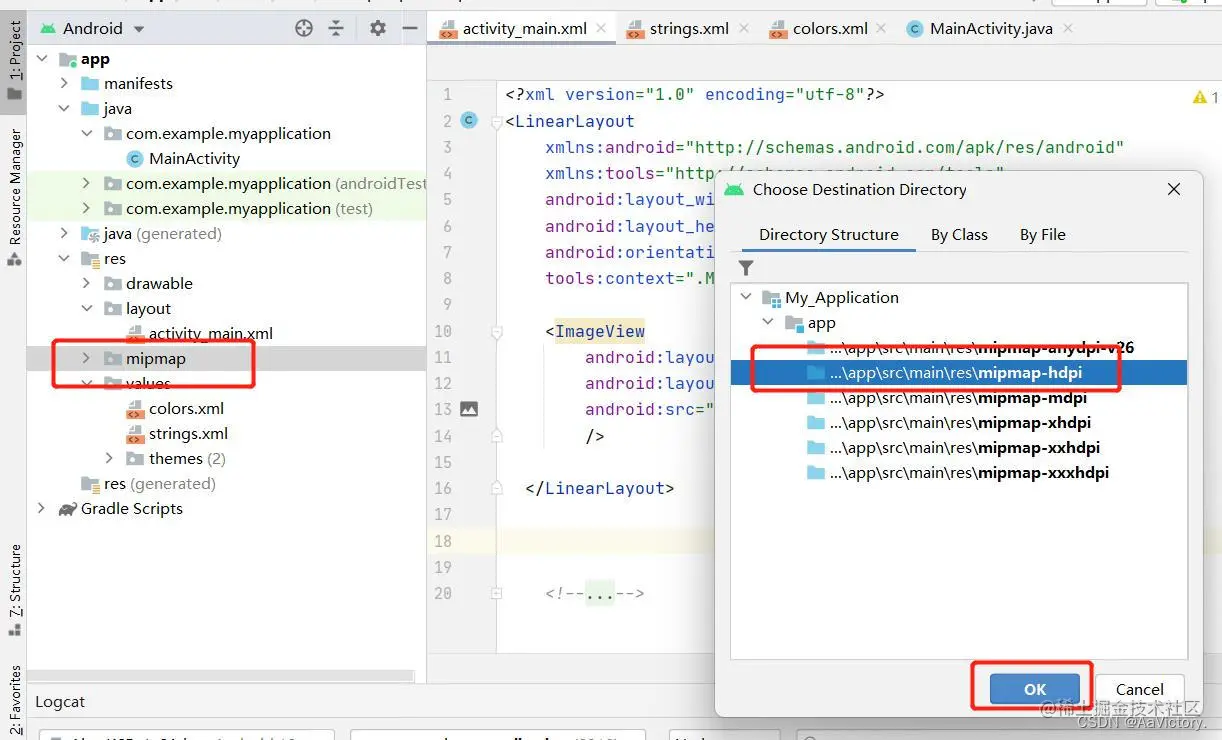Select activity_main.xml in the project tree
Screen dimensions: 1222x740
click(199, 334)
